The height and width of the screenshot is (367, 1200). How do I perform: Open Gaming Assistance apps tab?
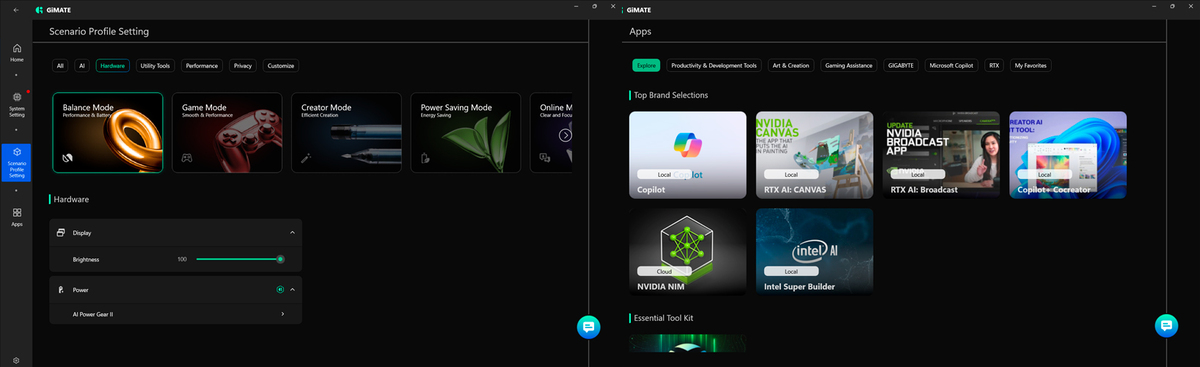[848, 66]
